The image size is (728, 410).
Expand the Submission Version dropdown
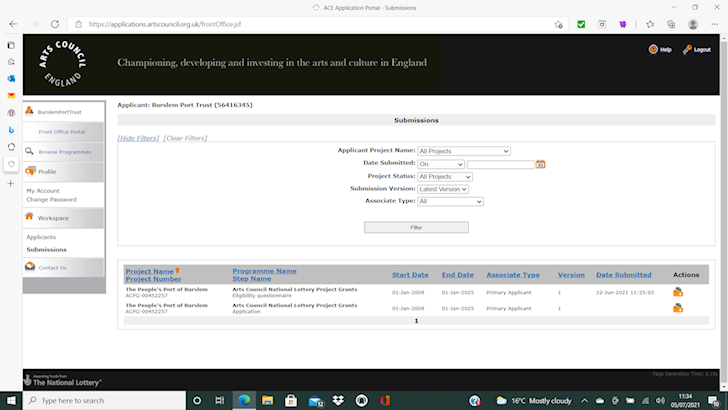442,189
